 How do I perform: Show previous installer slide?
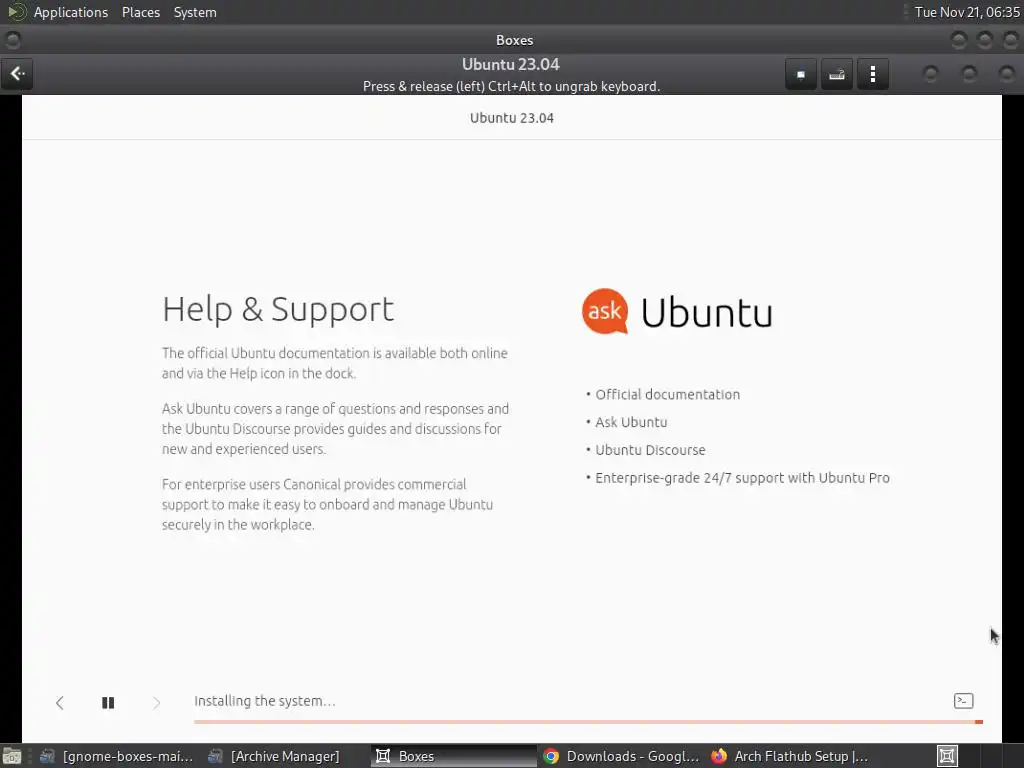click(59, 703)
